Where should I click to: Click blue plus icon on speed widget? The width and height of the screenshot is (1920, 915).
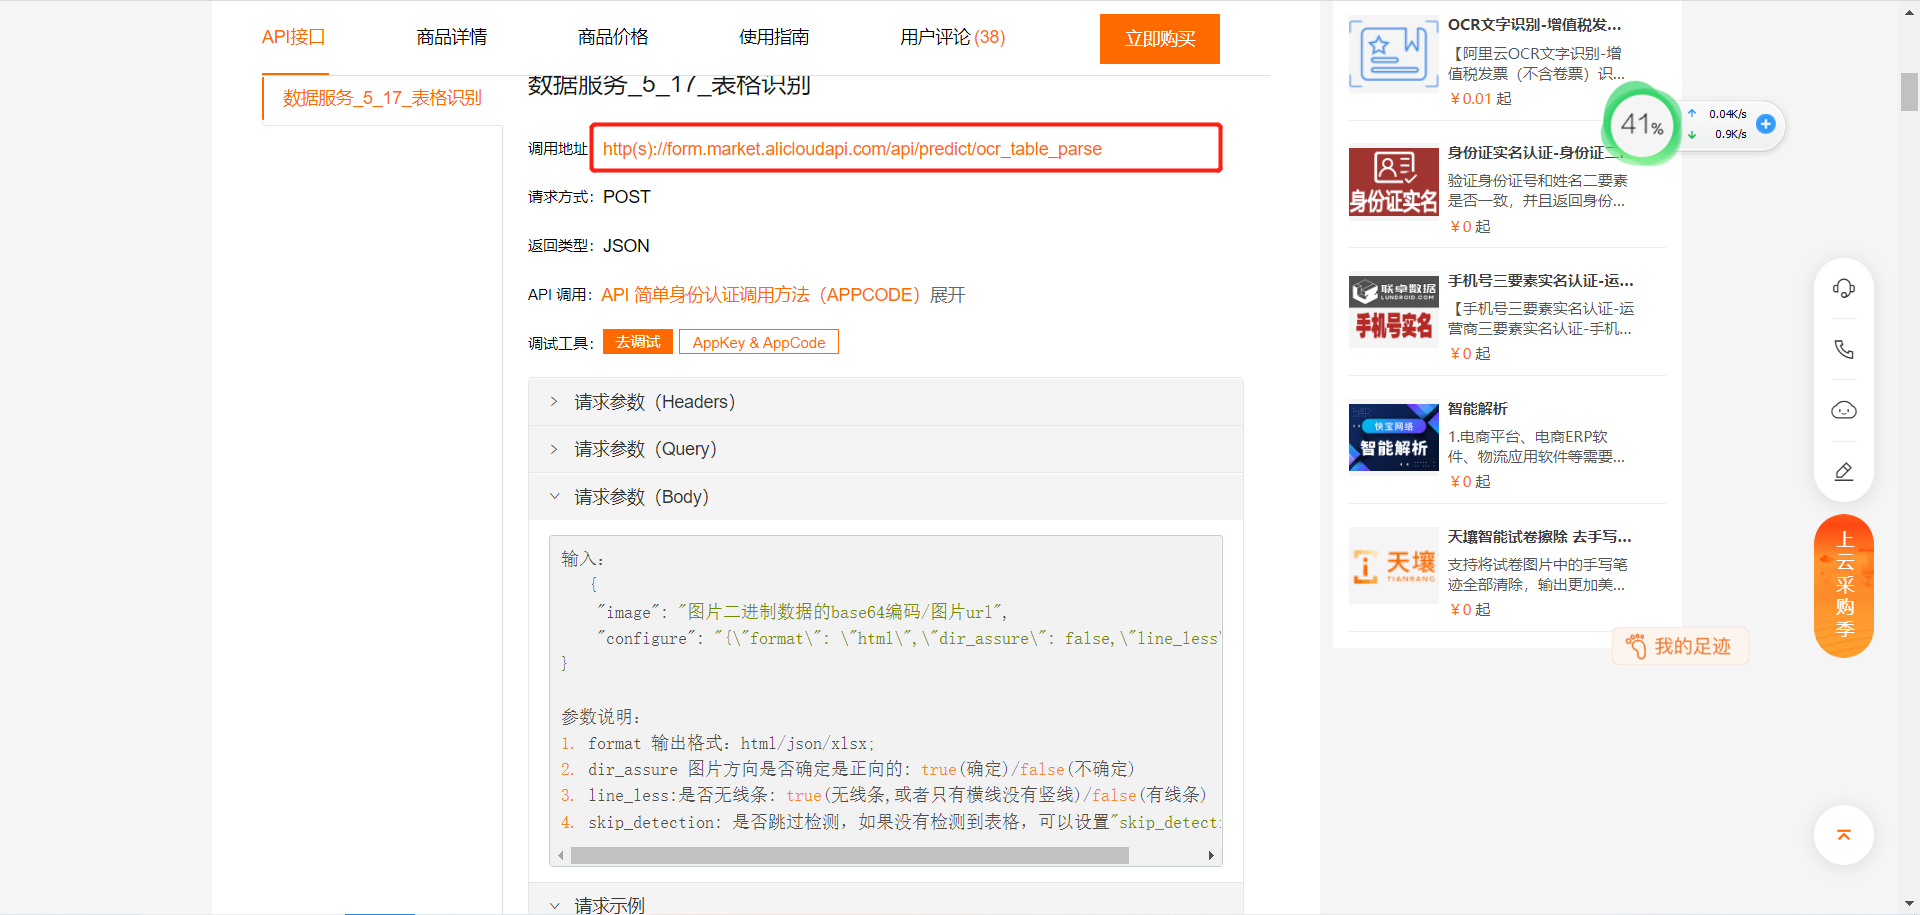(x=1766, y=124)
